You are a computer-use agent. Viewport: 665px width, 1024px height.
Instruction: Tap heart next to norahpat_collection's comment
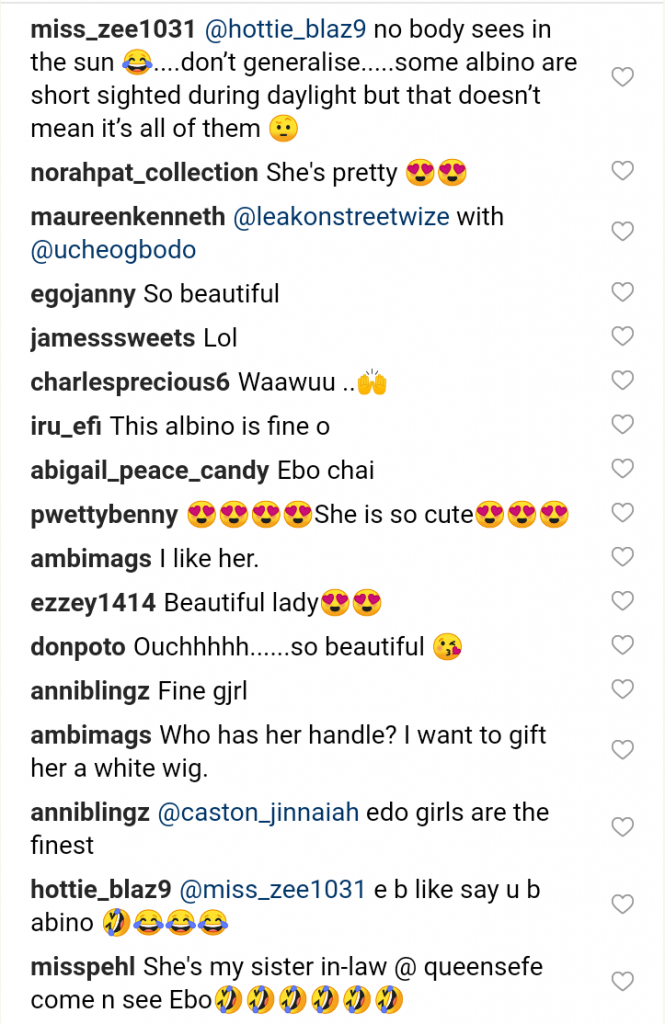pos(622,171)
